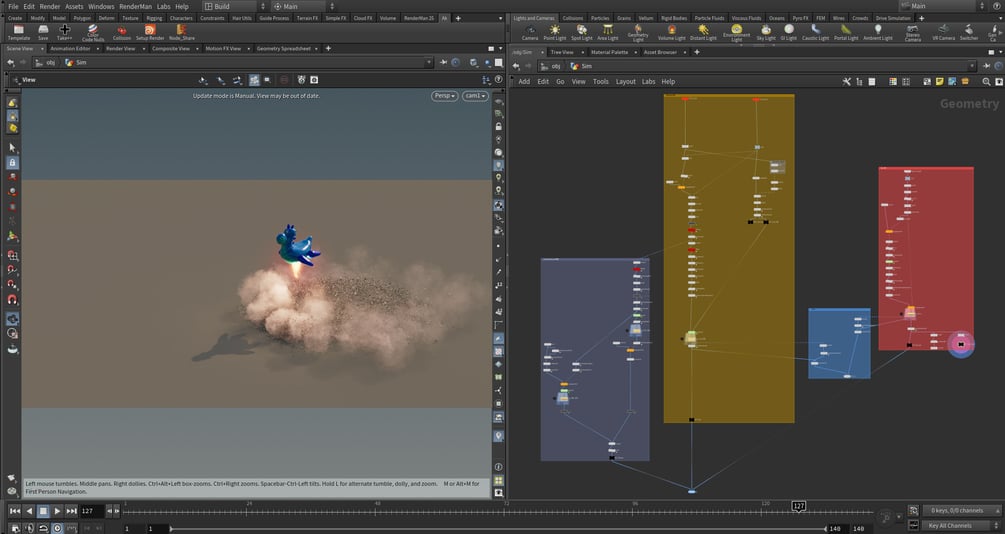
Task: Add an Area Light from the shelf
Action: pyautogui.click(x=608, y=33)
